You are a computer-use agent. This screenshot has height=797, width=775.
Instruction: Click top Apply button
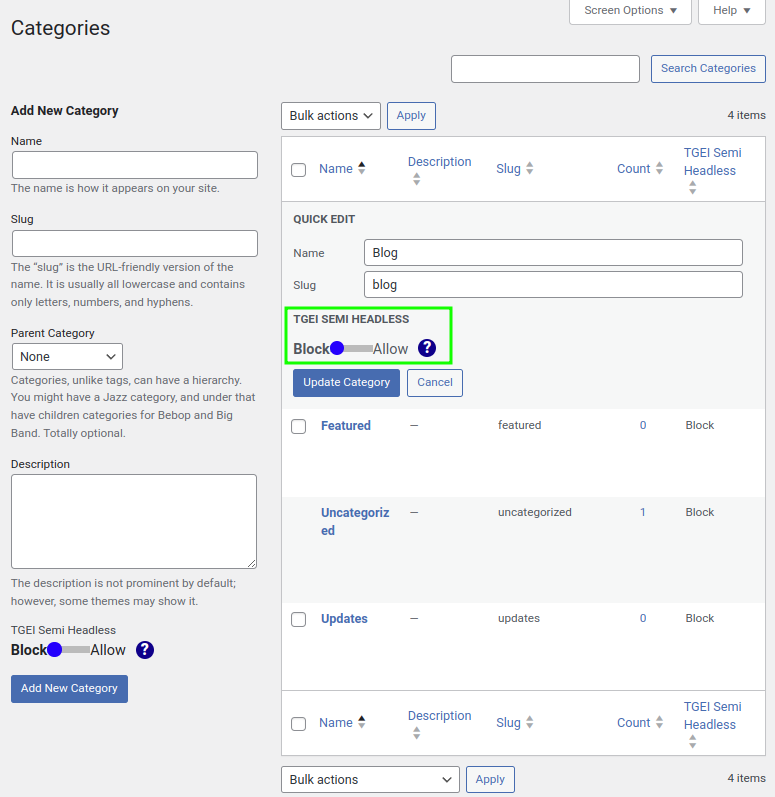[411, 116]
